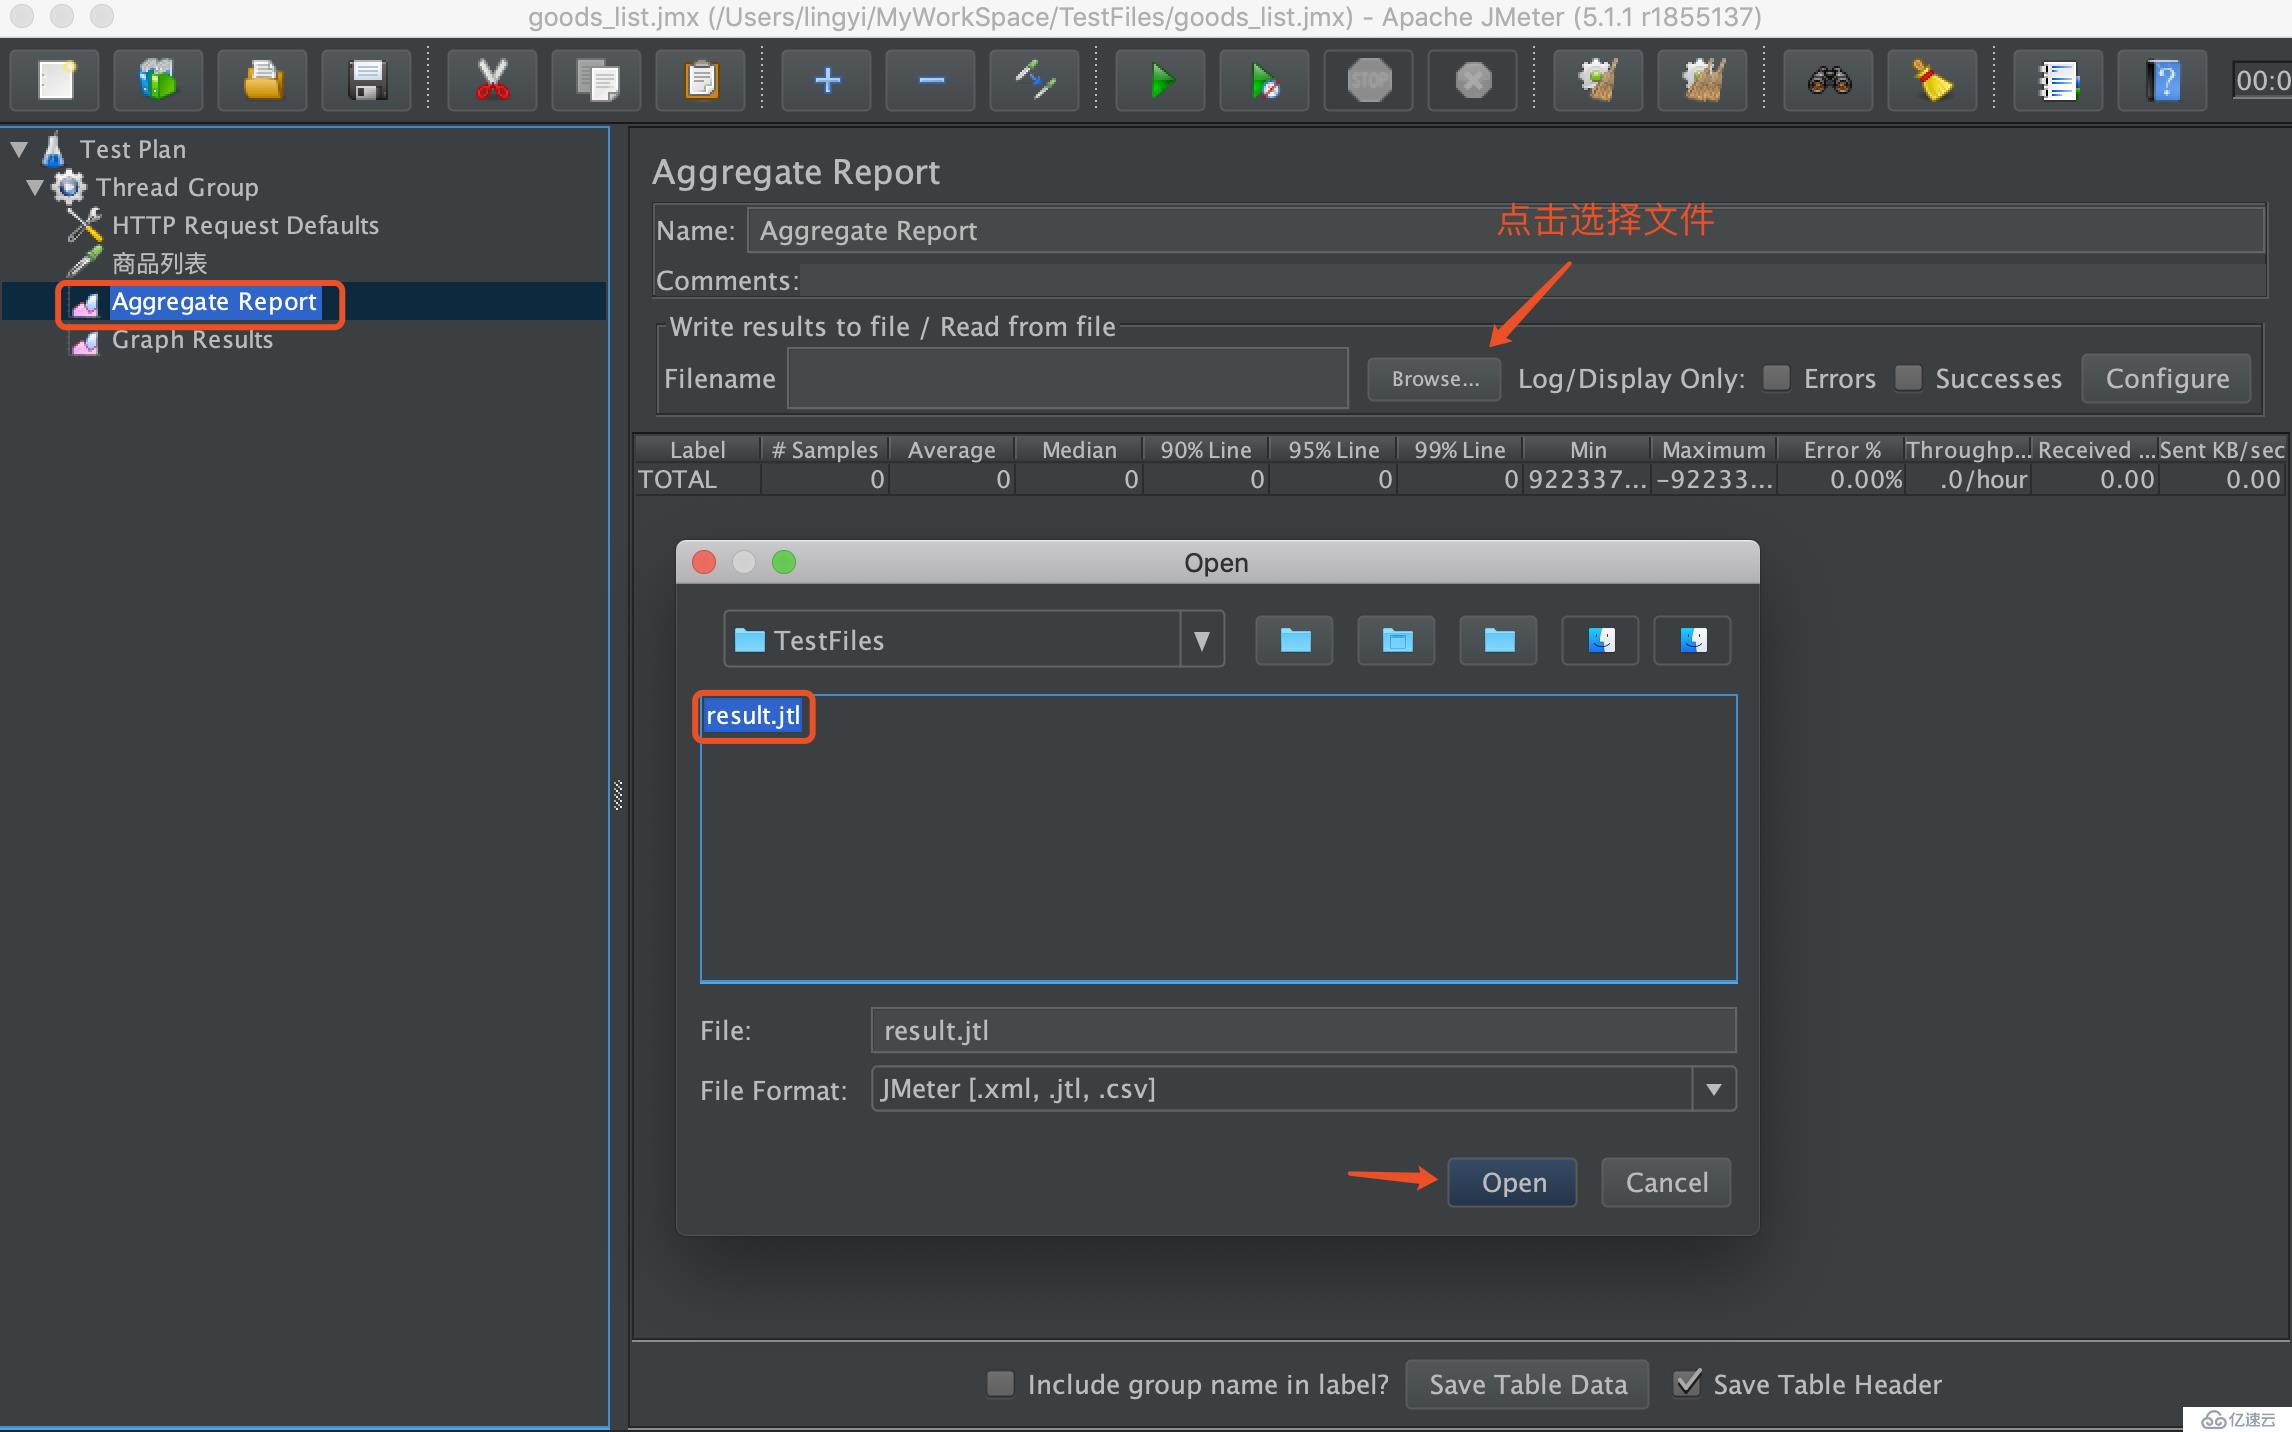Click the Configure button

[x=2167, y=379]
